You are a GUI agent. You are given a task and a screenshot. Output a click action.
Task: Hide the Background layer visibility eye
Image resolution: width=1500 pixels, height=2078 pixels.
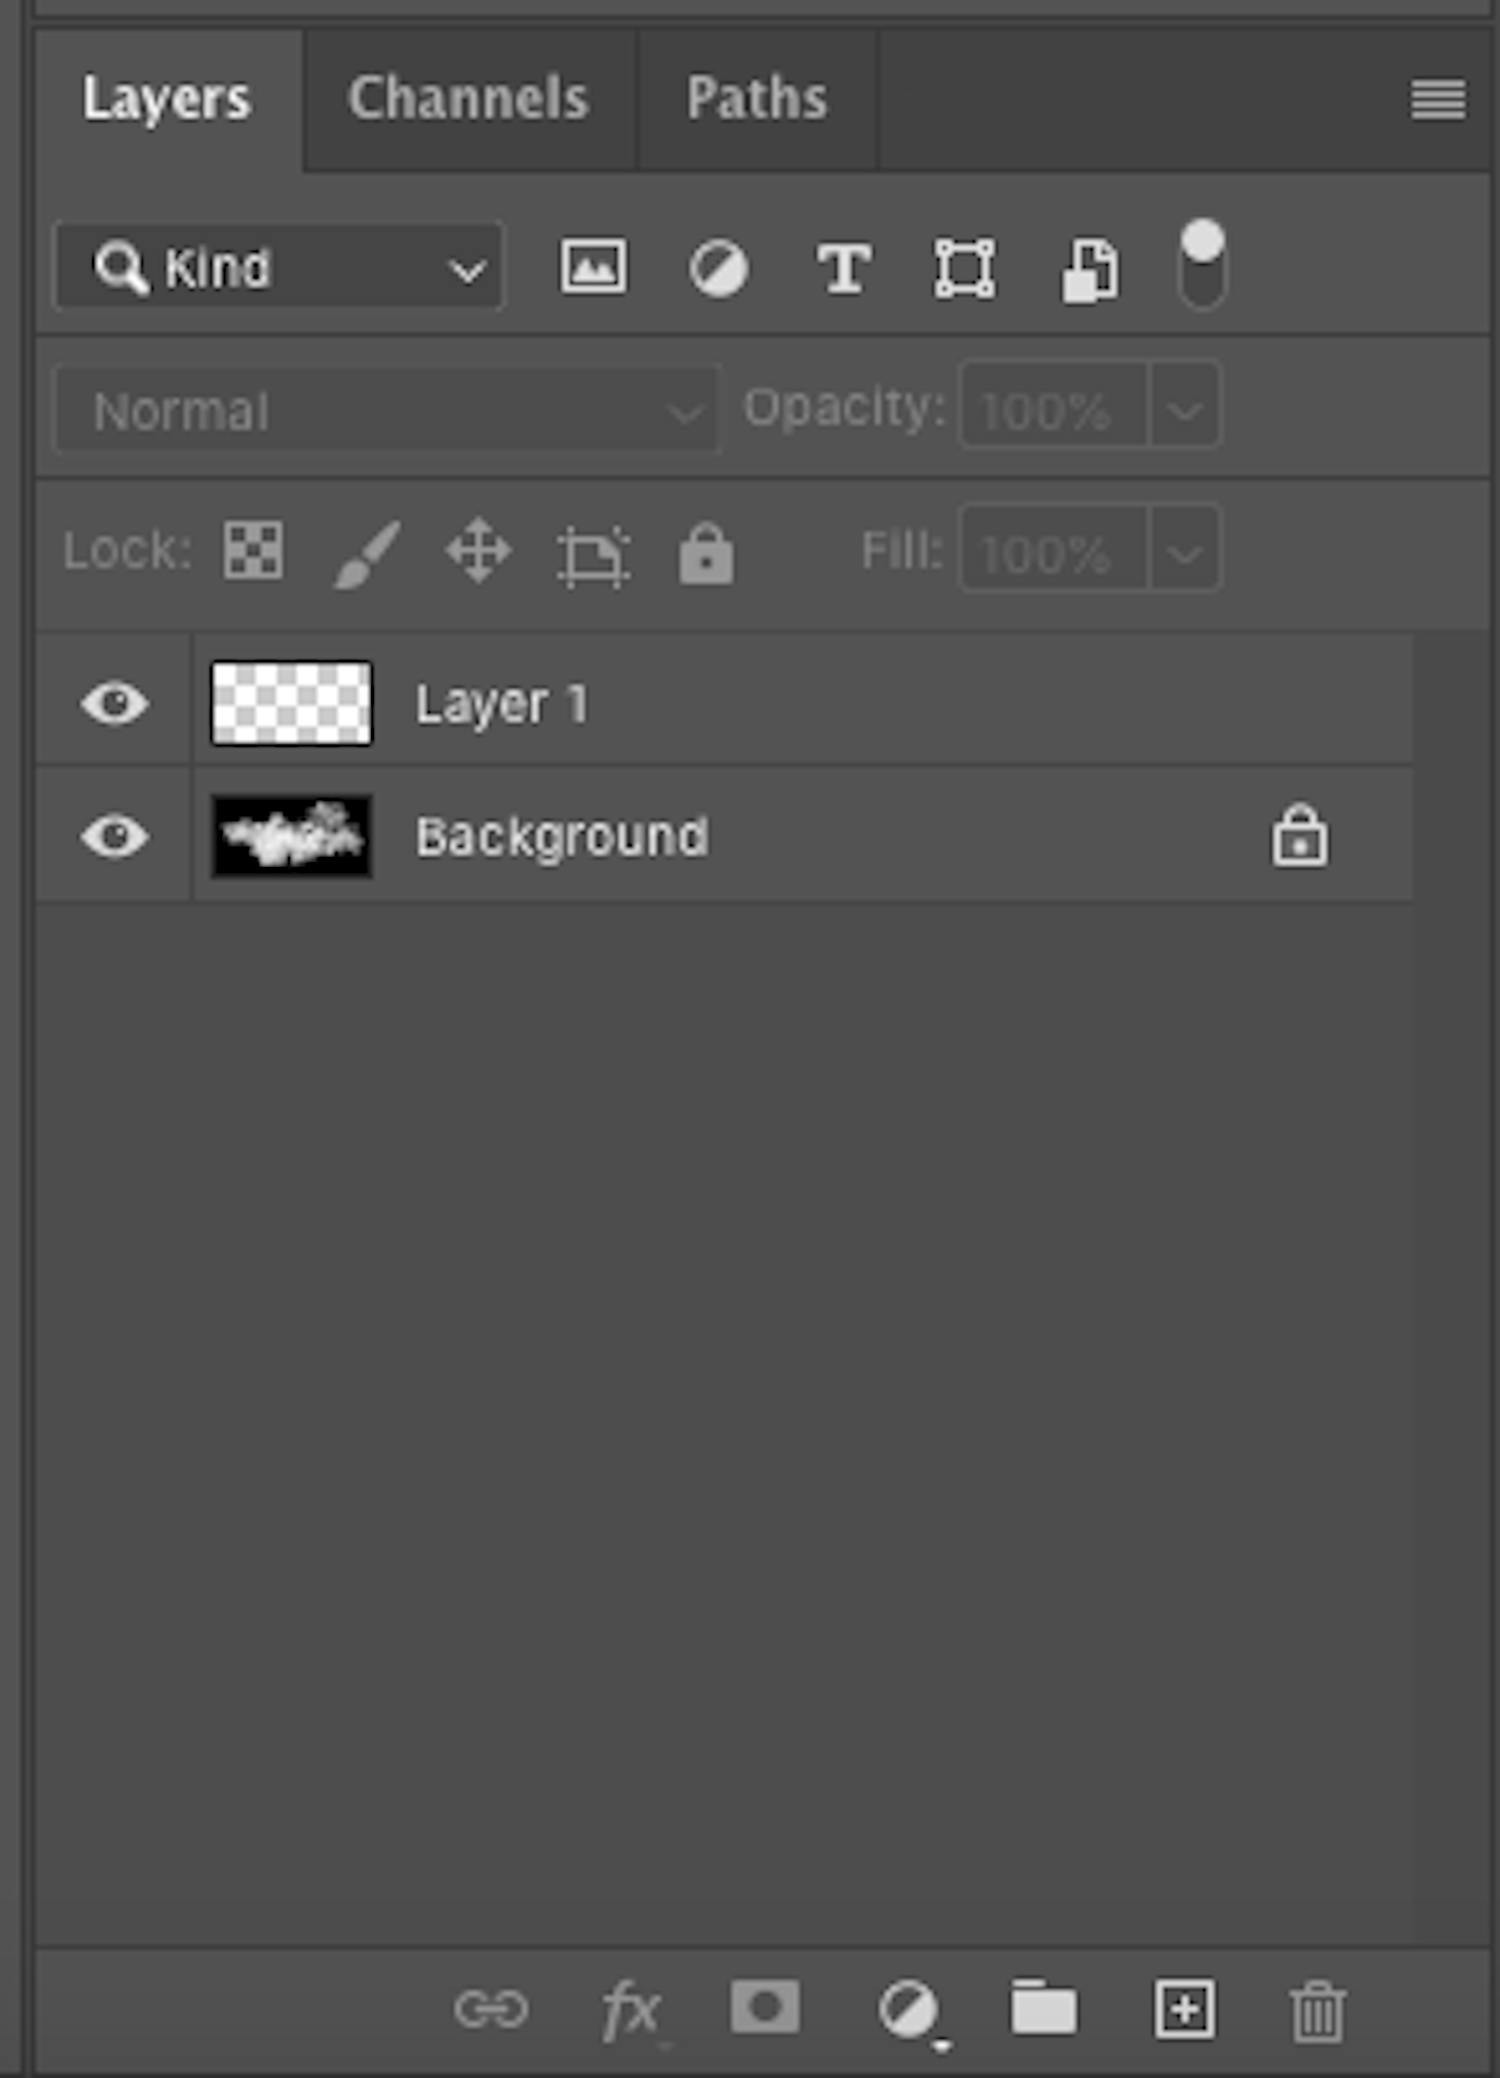click(x=115, y=836)
